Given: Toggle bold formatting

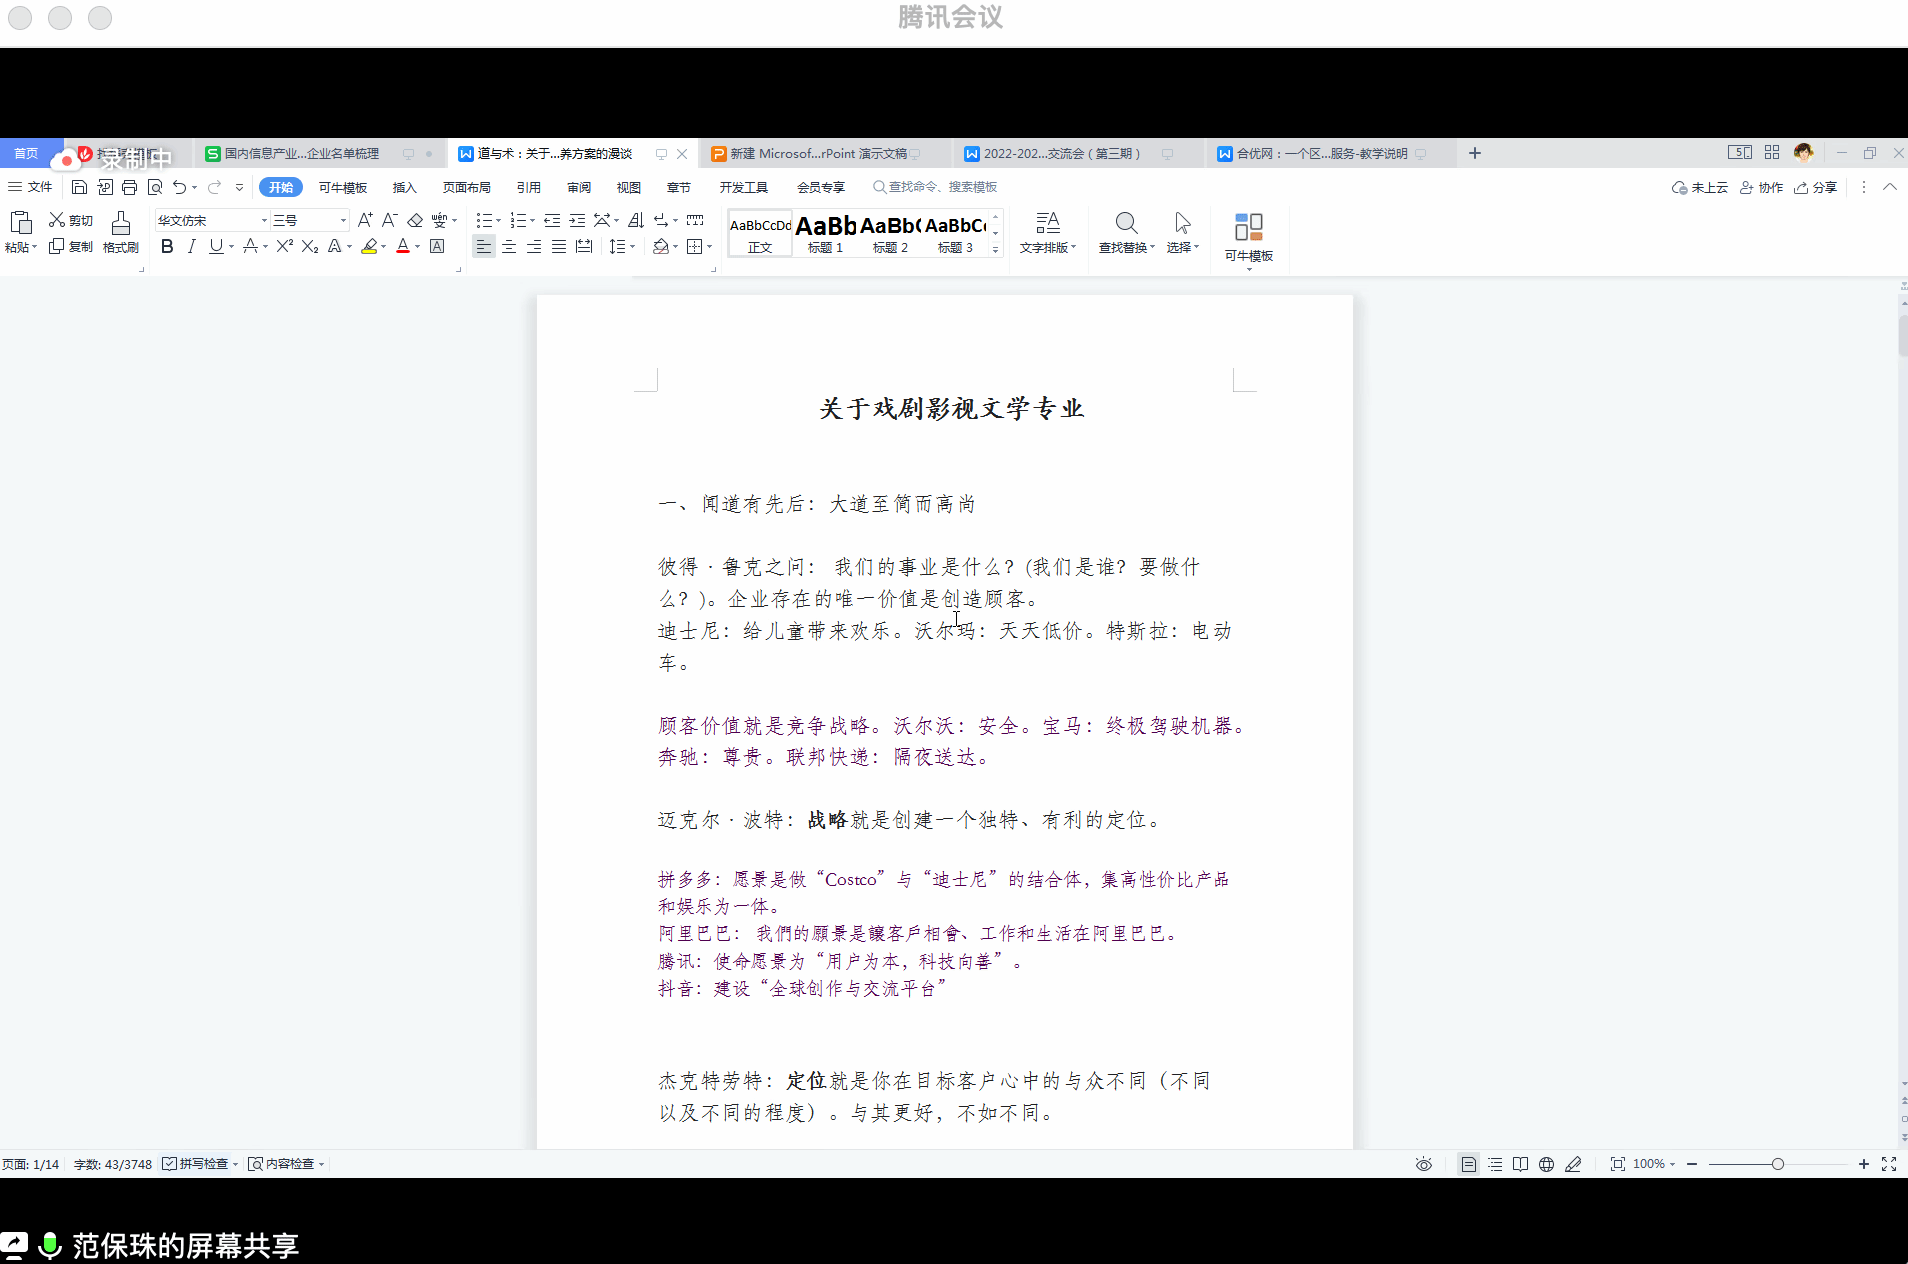Looking at the screenshot, I should pos(167,246).
